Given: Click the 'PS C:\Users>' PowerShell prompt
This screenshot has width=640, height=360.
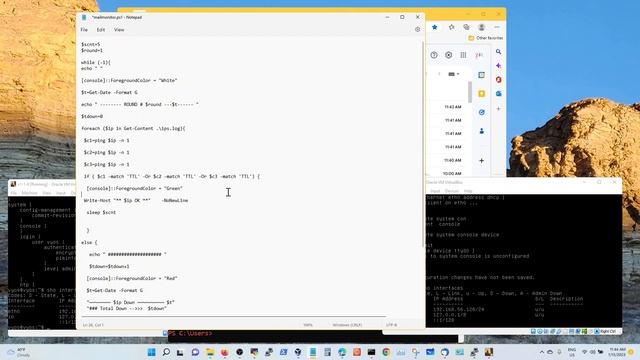Looking at the screenshot, I should pyautogui.click(x=191, y=333).
